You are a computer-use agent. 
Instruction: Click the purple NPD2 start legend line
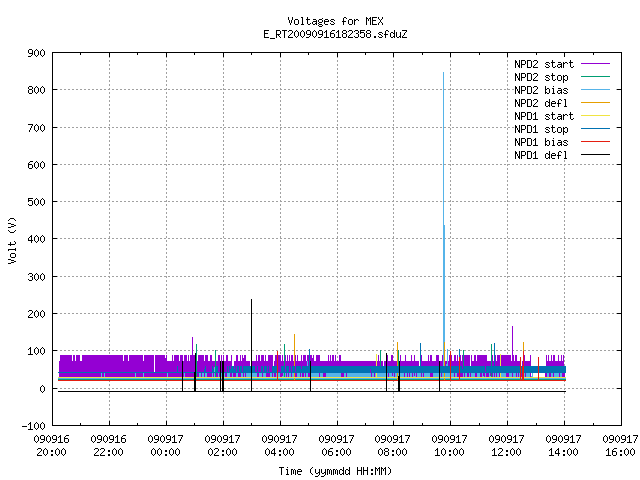click(x=595, y=64)
